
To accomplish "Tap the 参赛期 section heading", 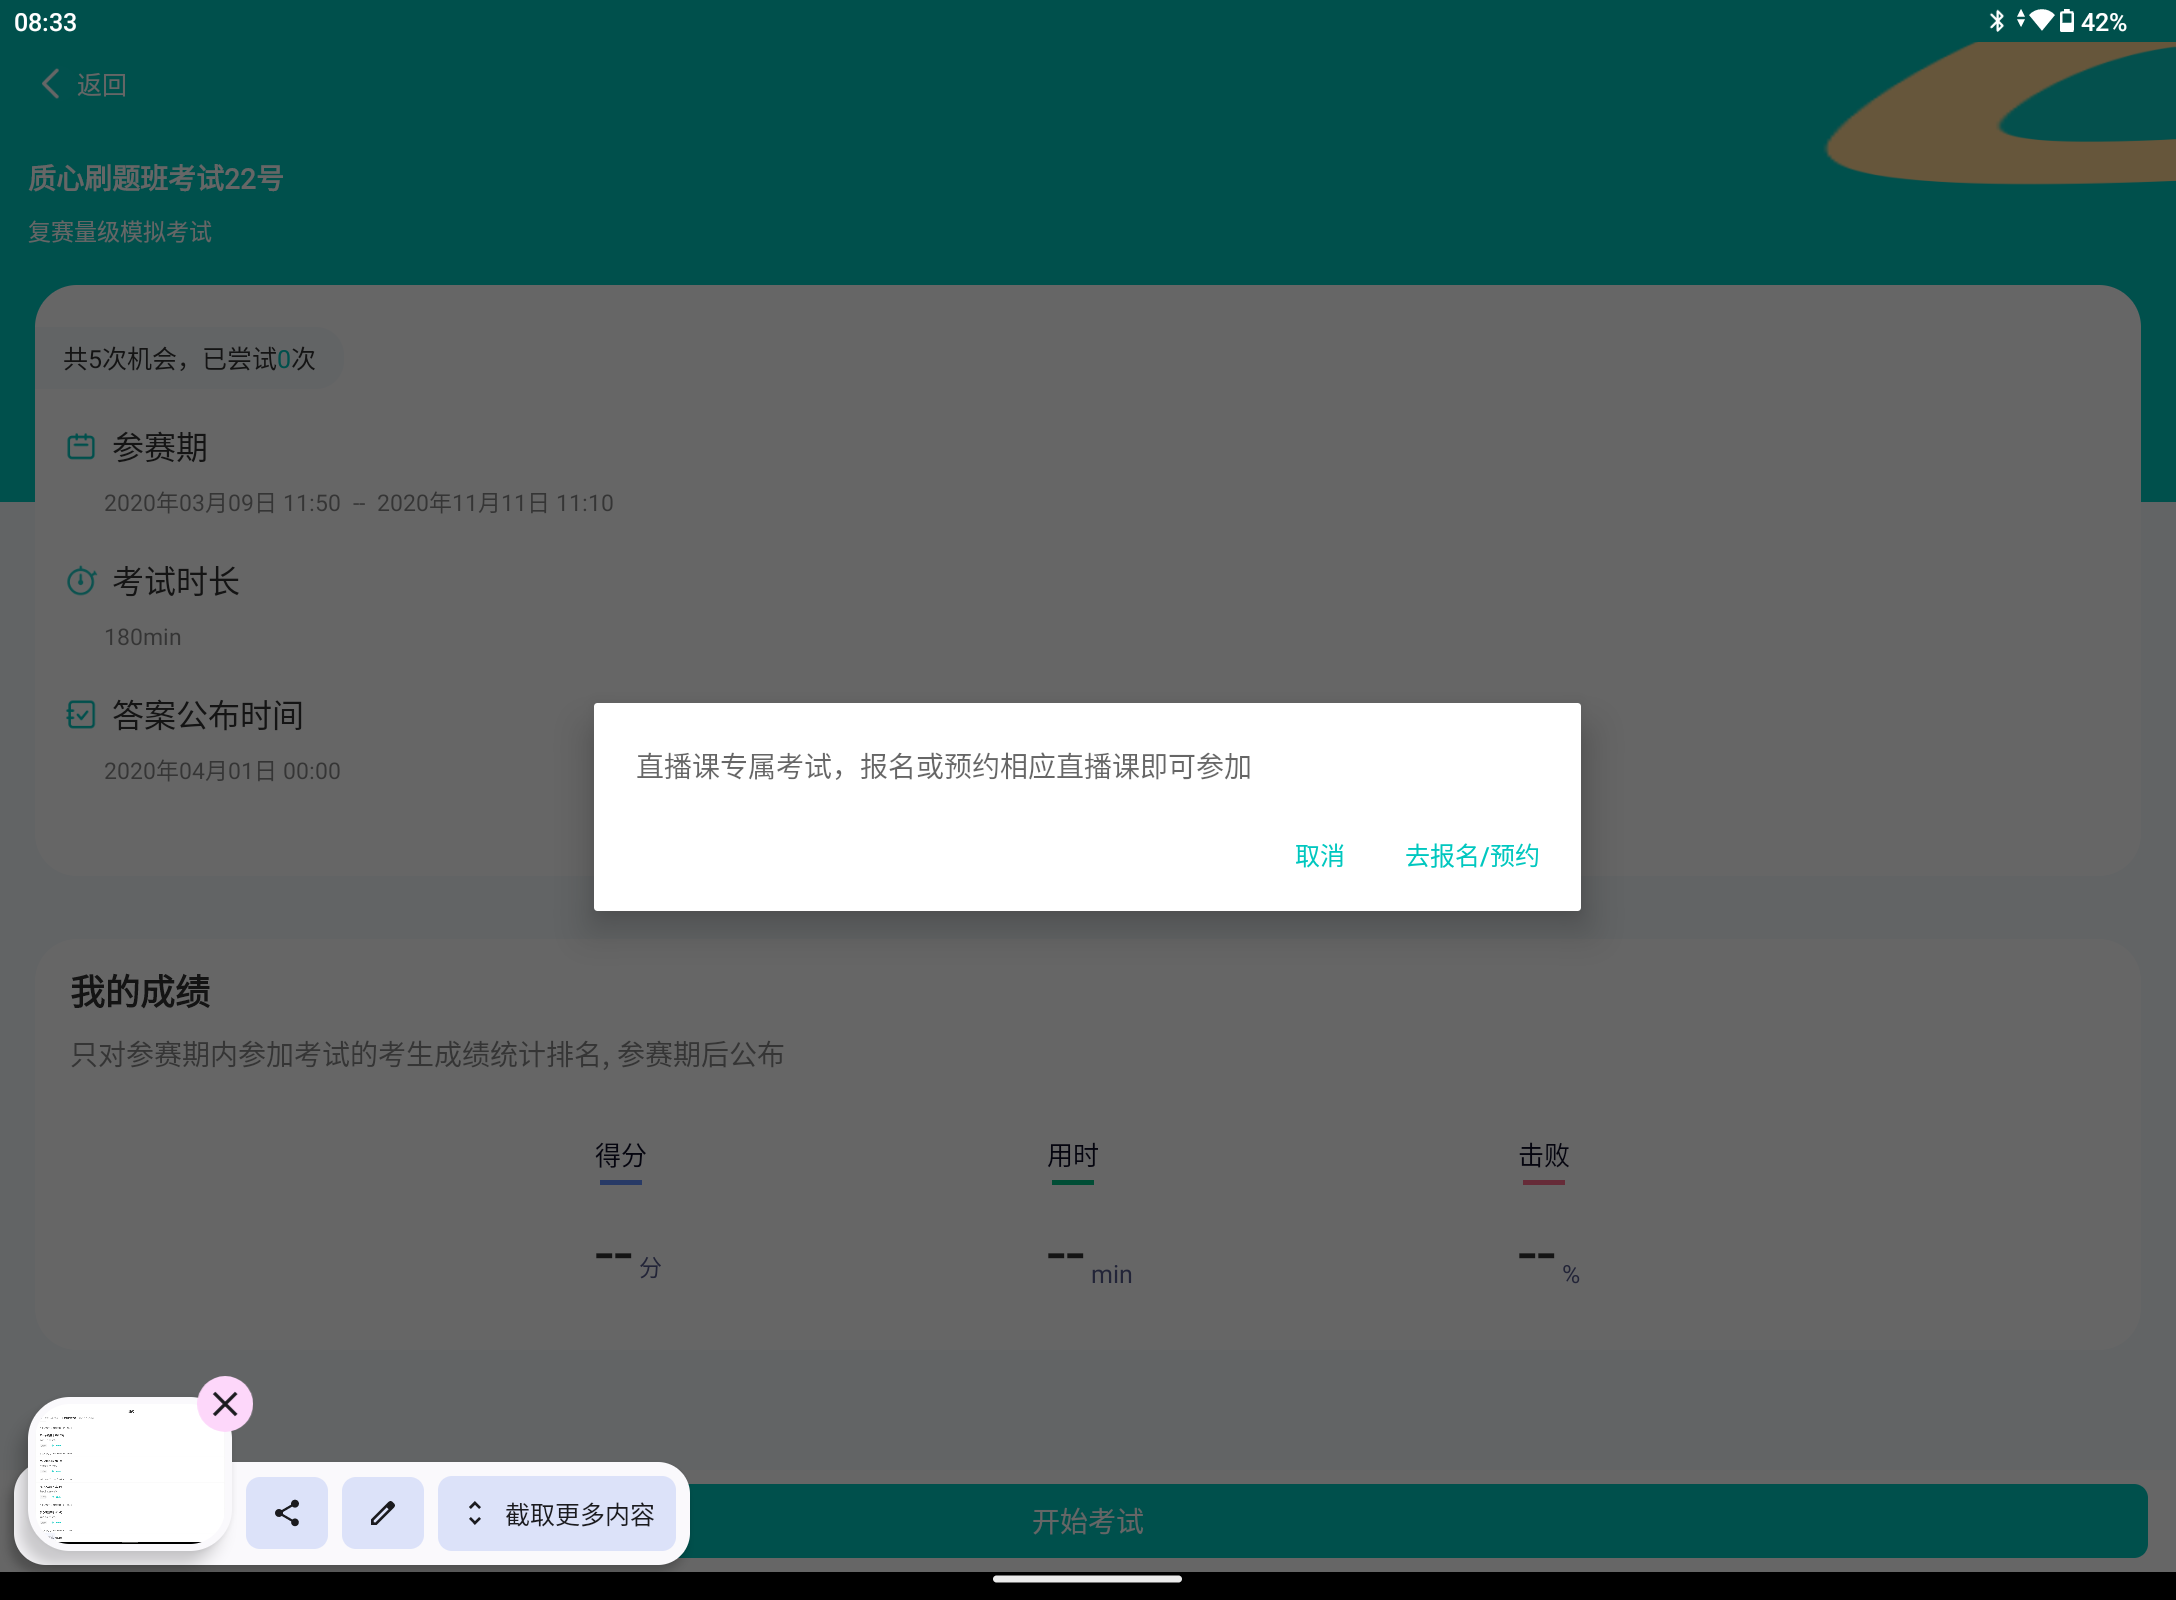I will (160, 447).
